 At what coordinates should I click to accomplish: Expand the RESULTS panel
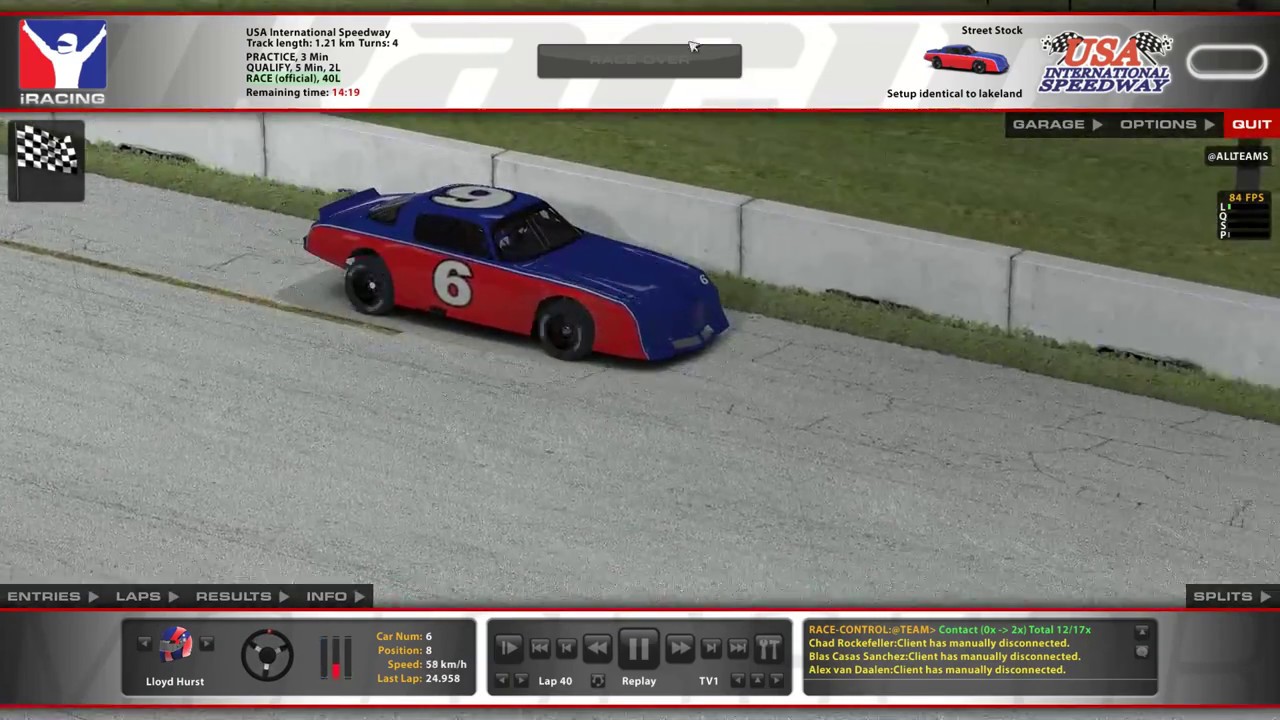coord(242,596)
